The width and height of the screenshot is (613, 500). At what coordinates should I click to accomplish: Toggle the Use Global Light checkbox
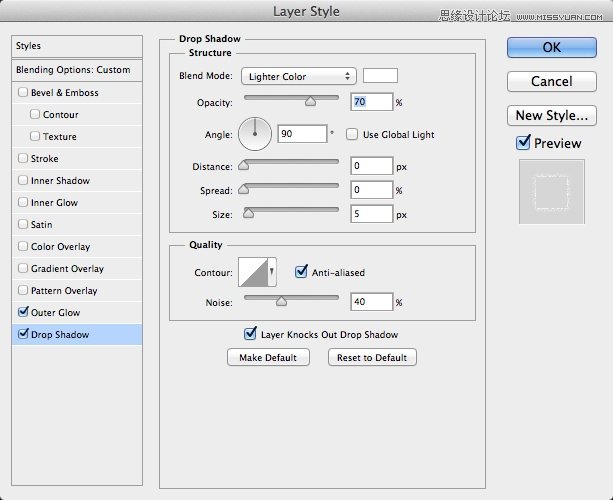(x=352, y=135)
